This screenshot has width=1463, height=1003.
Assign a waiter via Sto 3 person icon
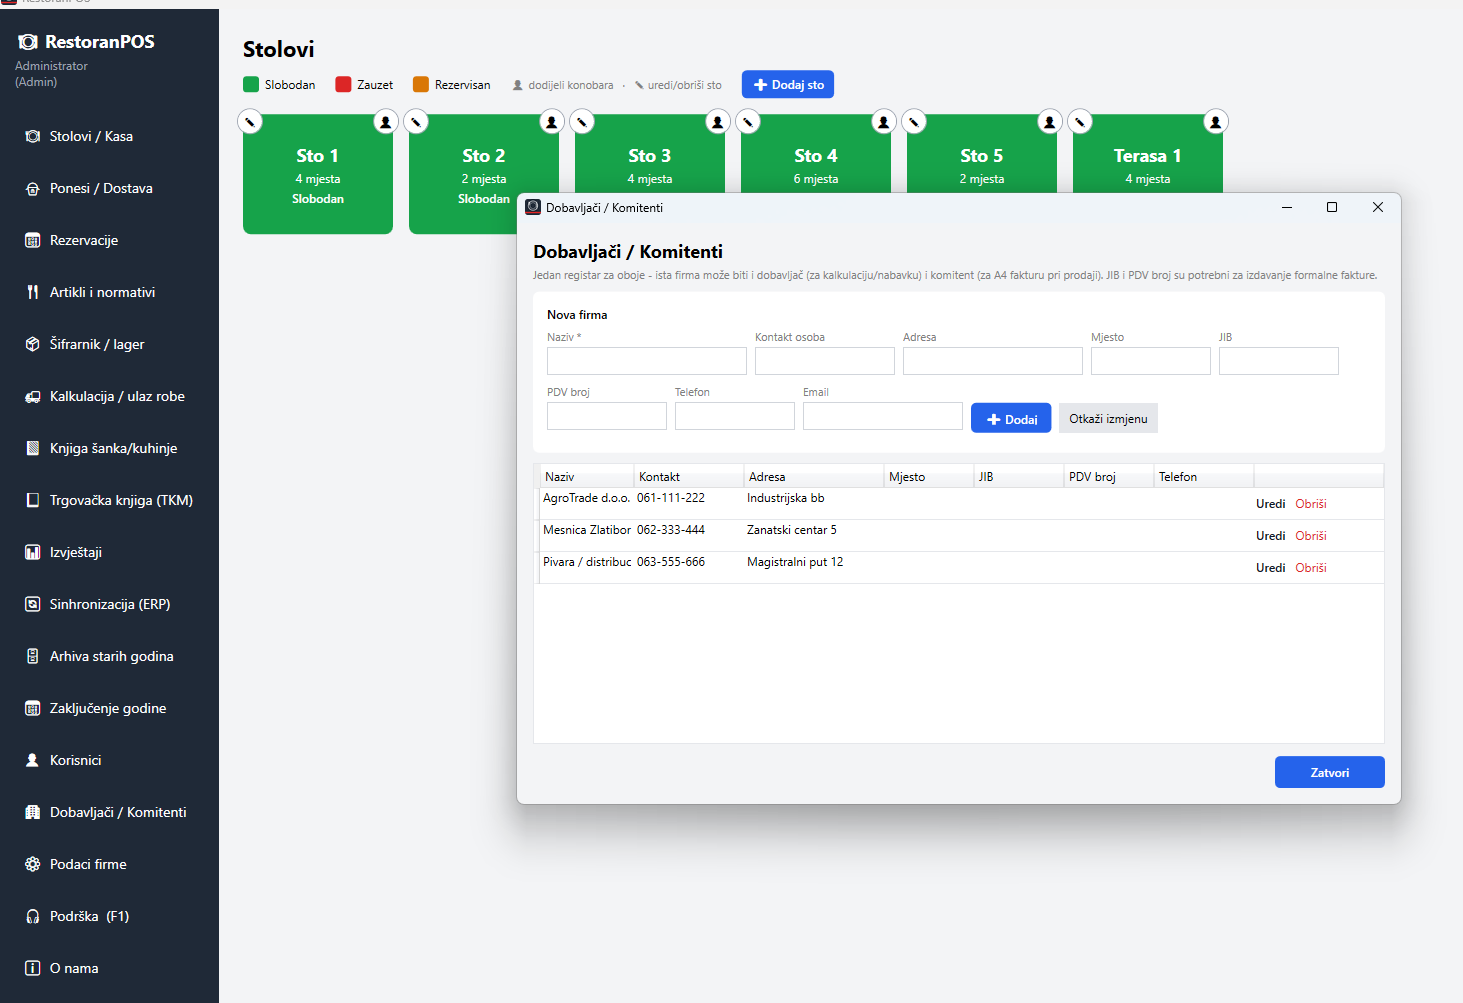[x=717, y=122]
